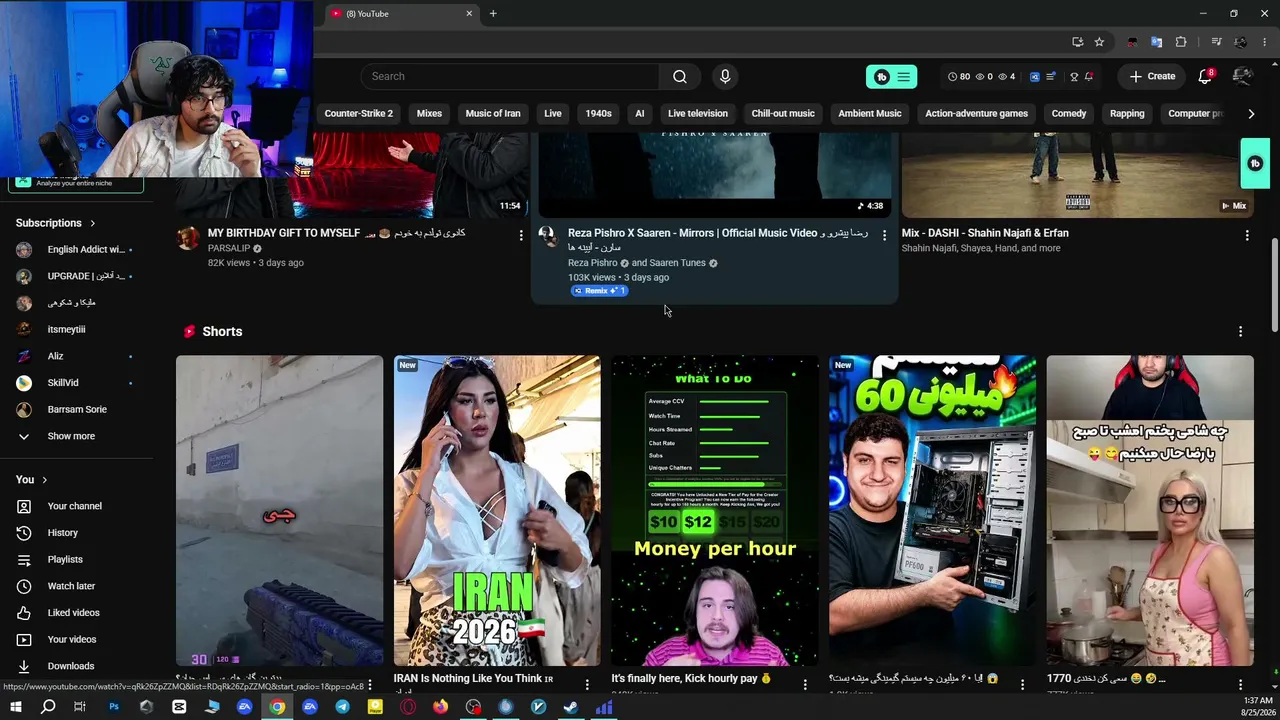Select the Mixes chip
This screenshot has height=720, width=1280.
pos(429,114)
